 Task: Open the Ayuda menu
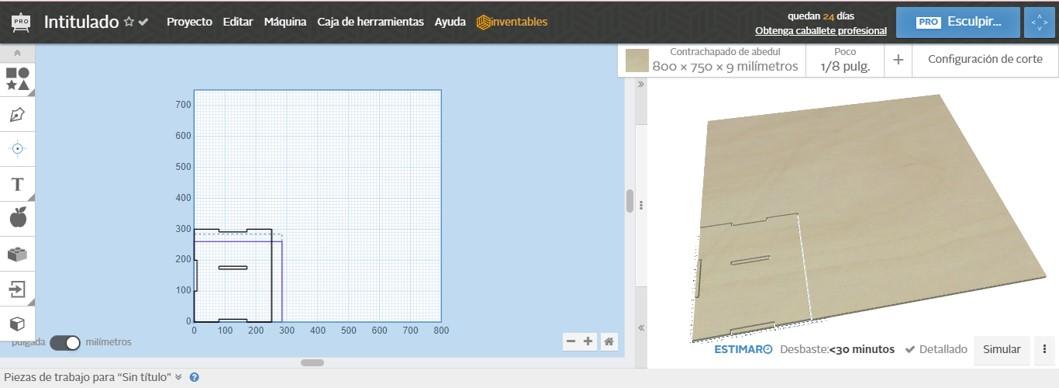pos(450,22)
